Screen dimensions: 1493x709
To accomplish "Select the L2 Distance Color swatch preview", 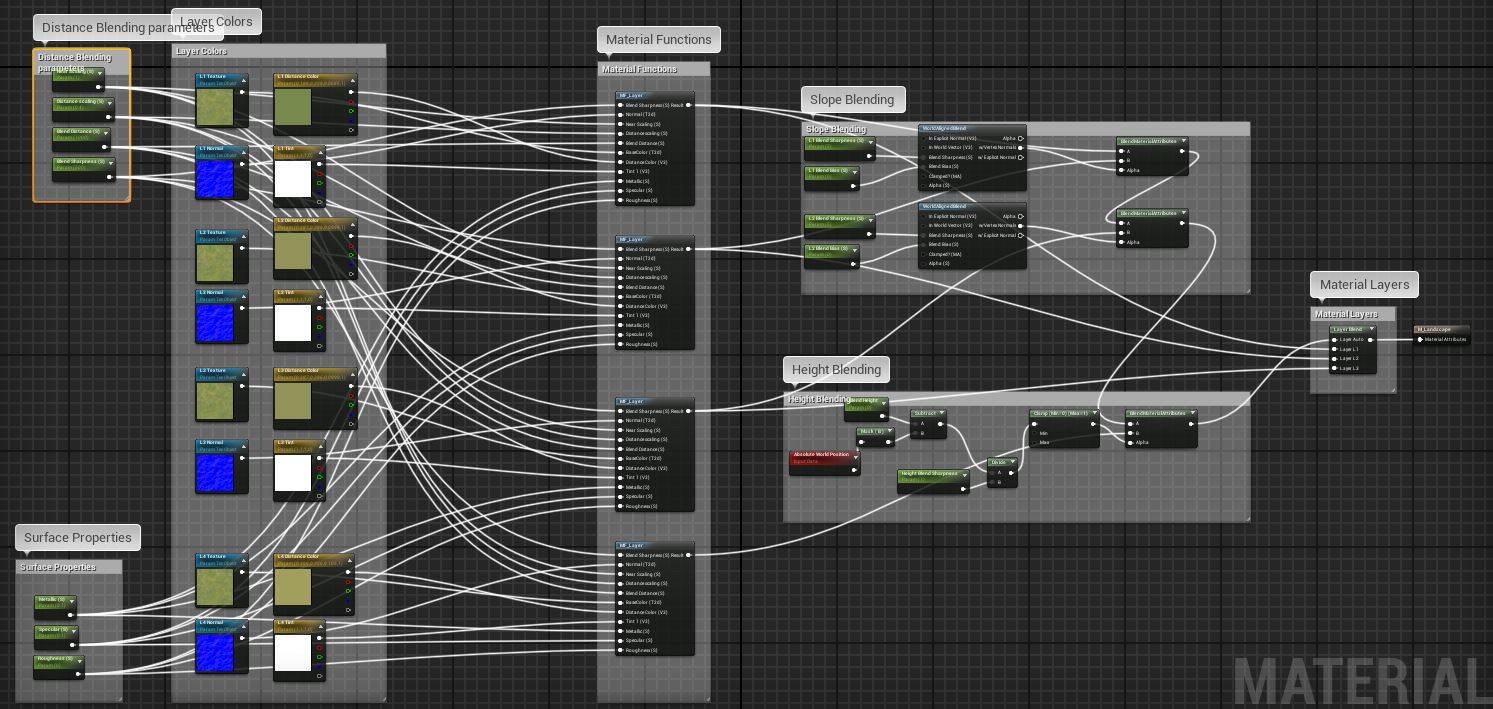I will [293, 252].
